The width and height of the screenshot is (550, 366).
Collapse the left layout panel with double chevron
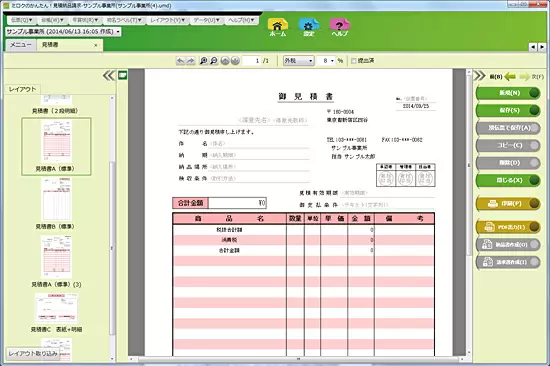pyautogui.click(x=109, y=75)
